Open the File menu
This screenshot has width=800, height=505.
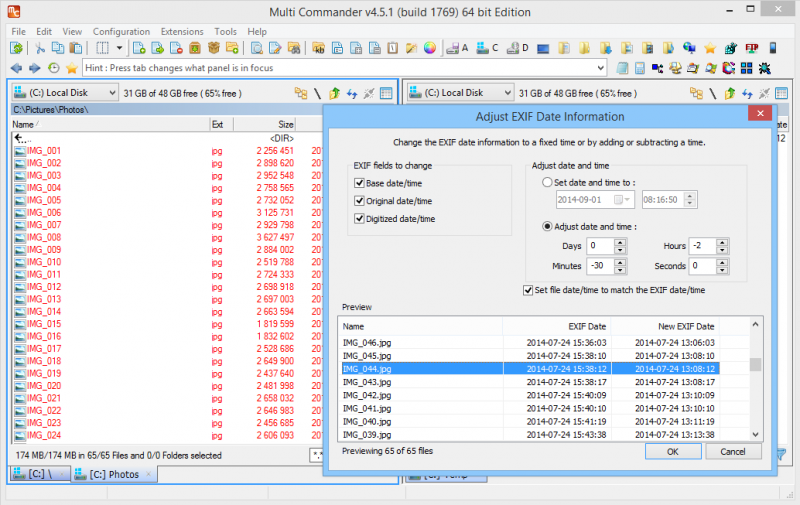18,32
